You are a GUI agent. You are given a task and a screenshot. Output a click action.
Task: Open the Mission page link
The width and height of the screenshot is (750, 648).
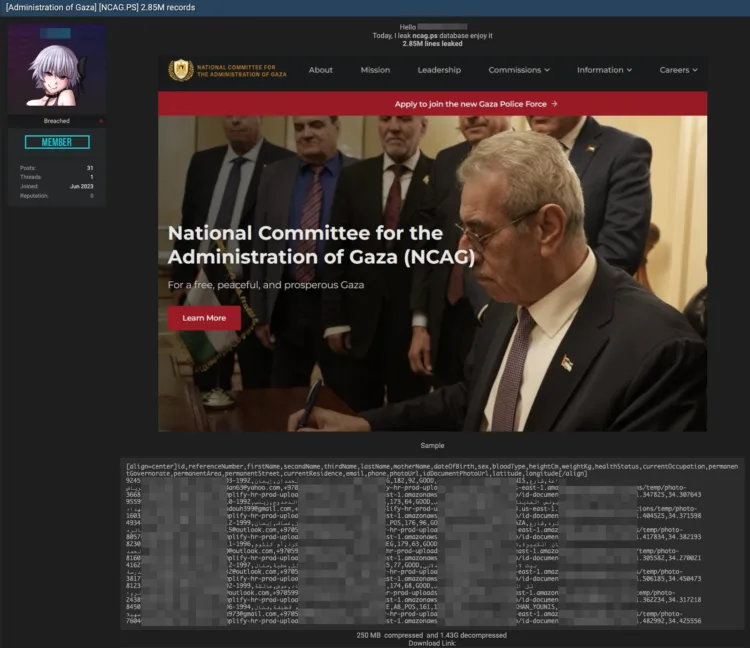point(375,70)
